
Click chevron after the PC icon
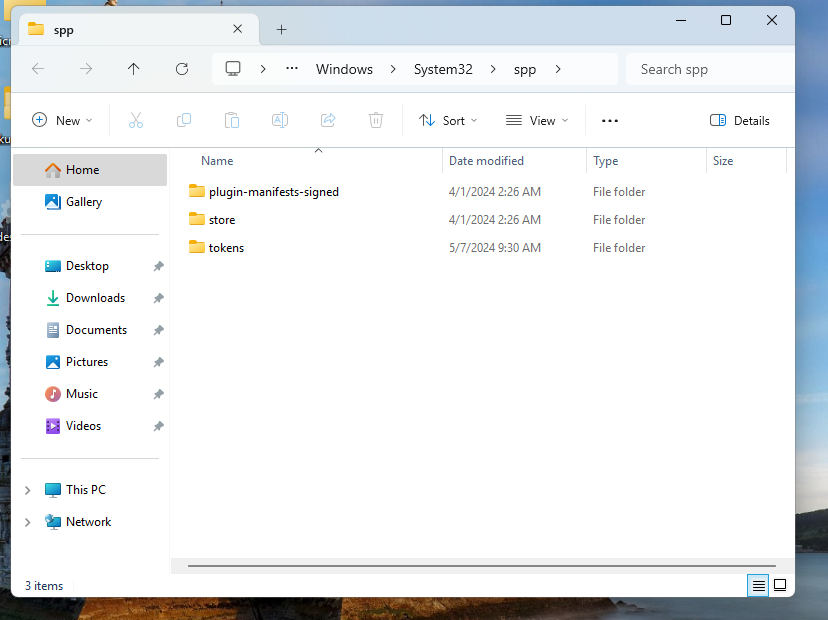262,69
